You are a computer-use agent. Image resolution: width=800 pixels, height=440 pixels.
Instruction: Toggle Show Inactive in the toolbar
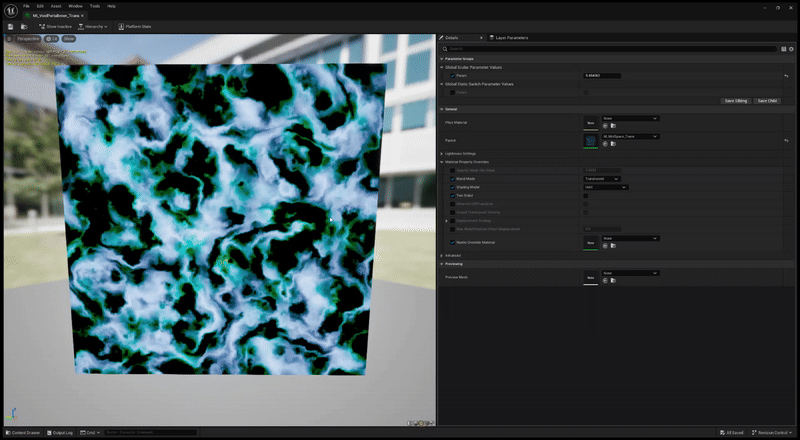(56, 27)
